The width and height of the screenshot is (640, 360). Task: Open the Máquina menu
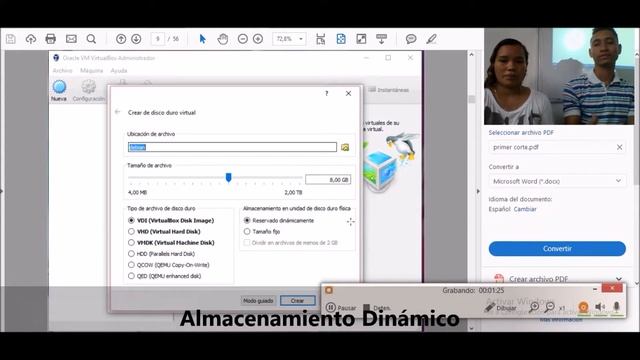click(x=91, y=71)
